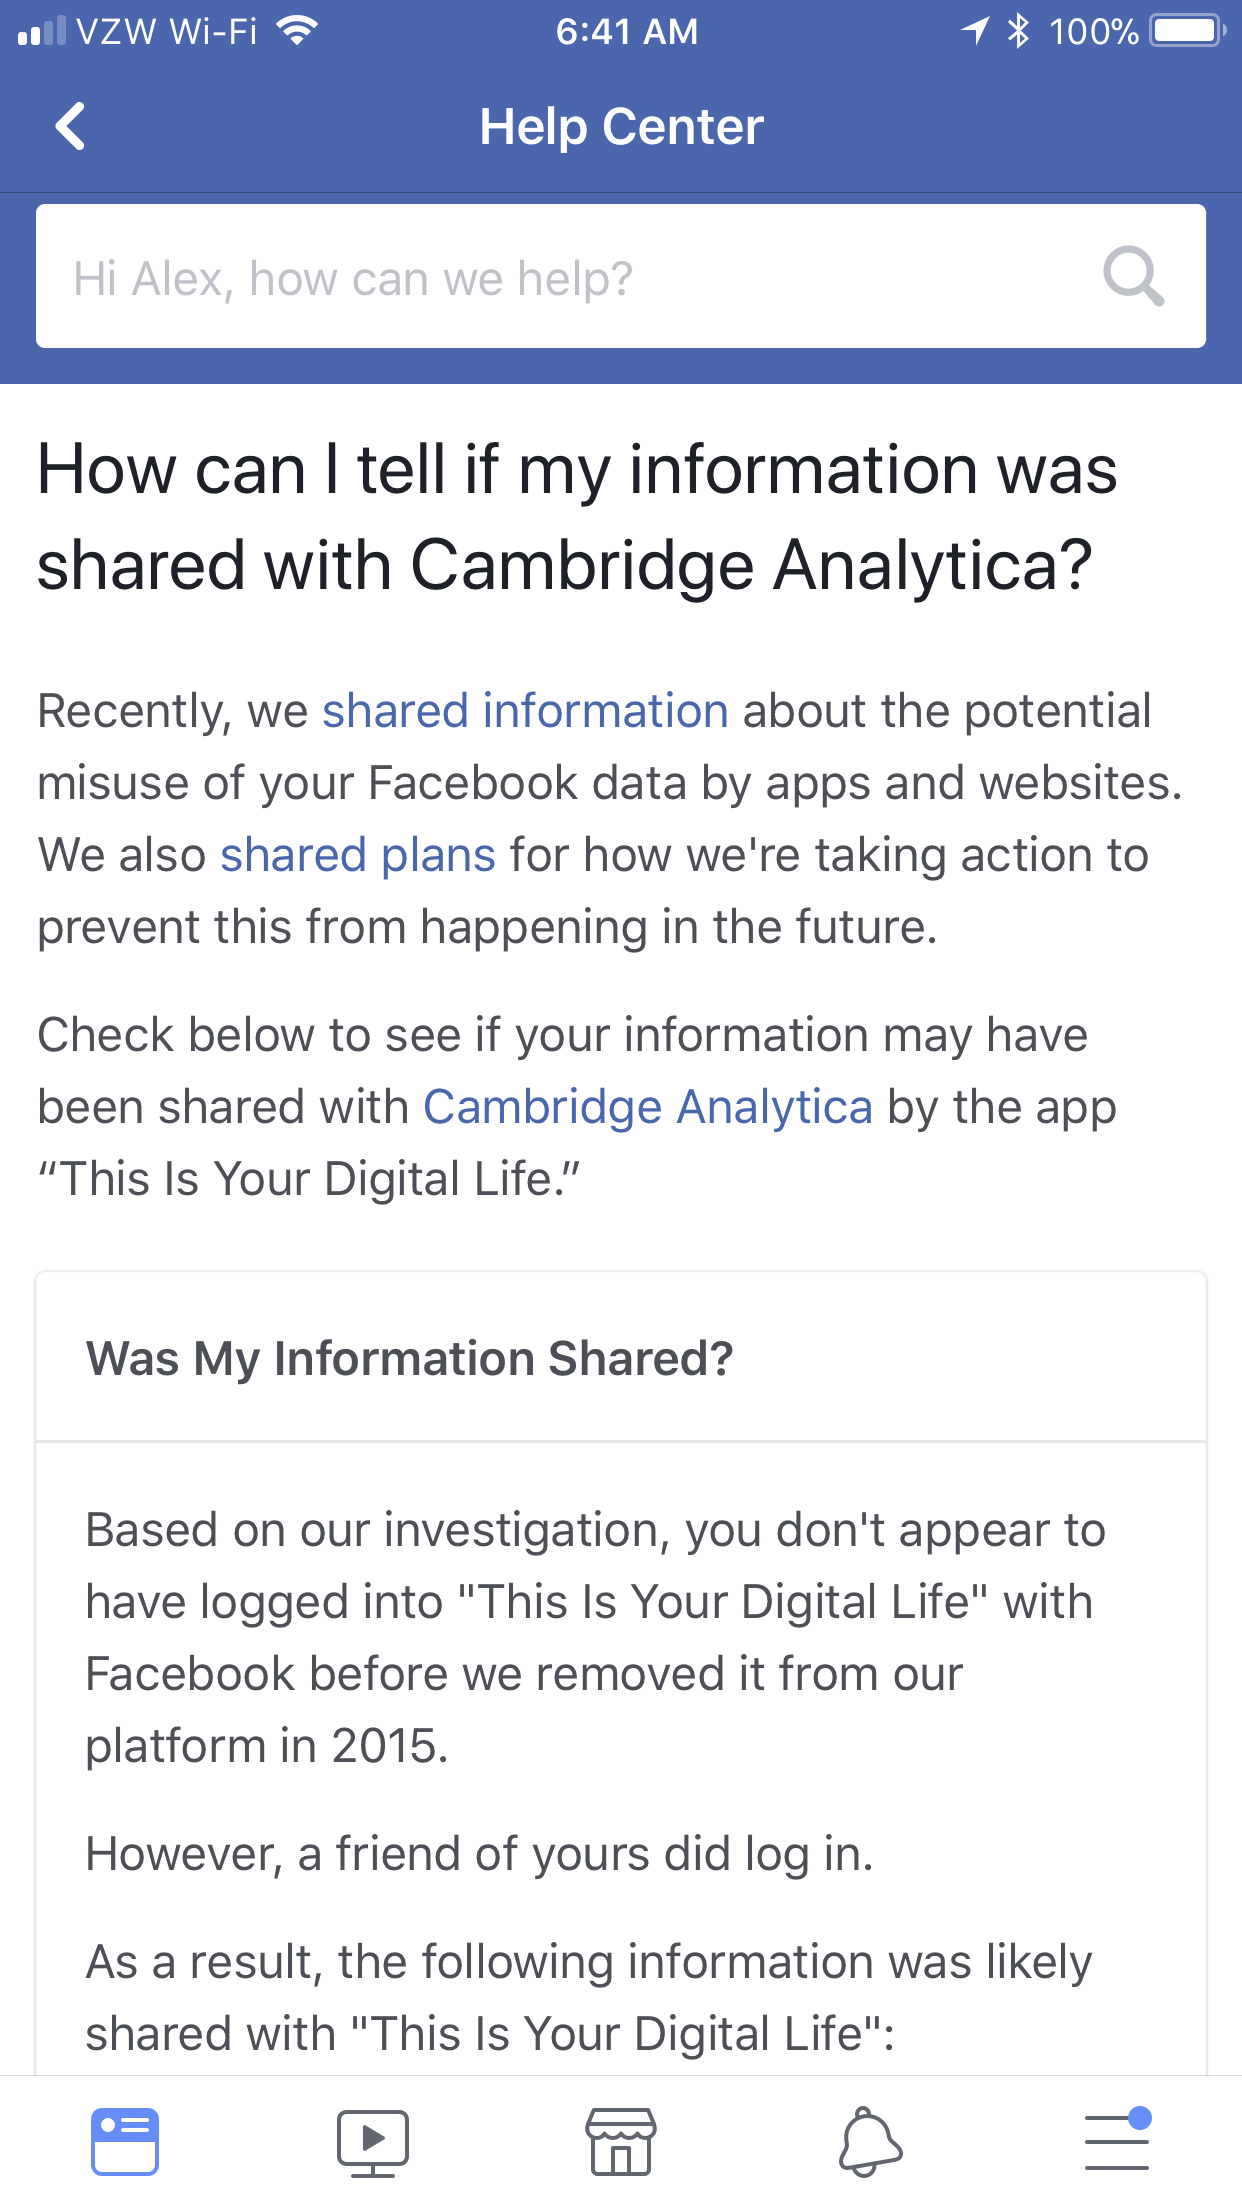Image resolution: width=1242 pixels, height=2208 pixels.
Task: Open the hamburger menu tab
Action: (1118, 2142)
